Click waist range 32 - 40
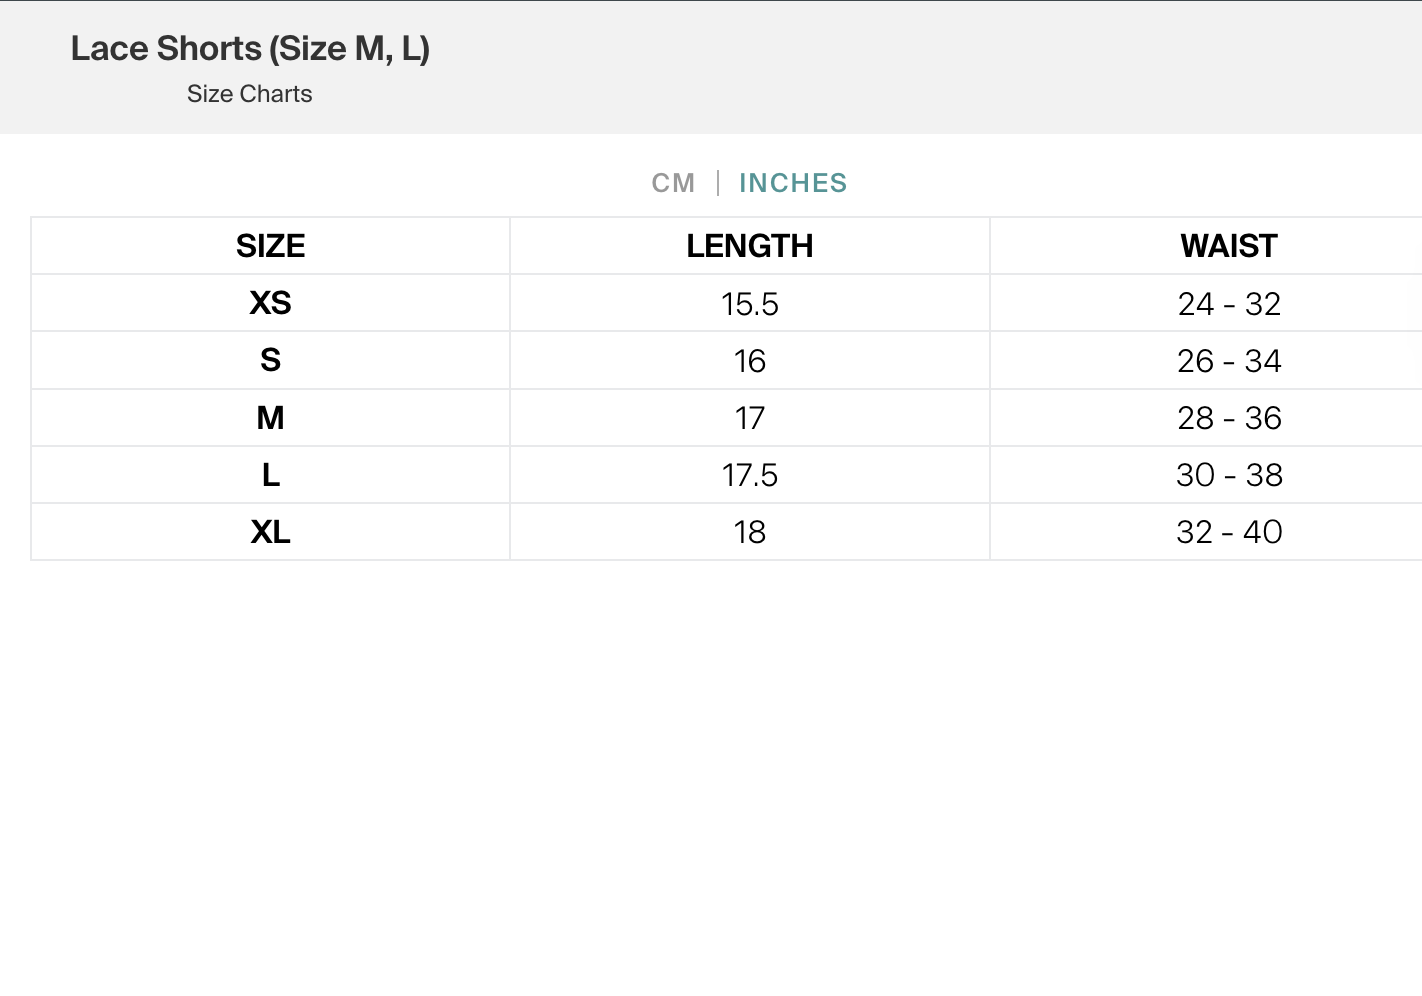 point(1229,532)
